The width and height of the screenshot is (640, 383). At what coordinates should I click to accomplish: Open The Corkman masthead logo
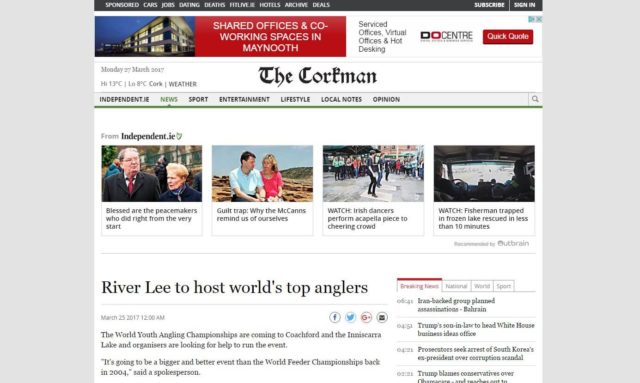coord(318,76)
